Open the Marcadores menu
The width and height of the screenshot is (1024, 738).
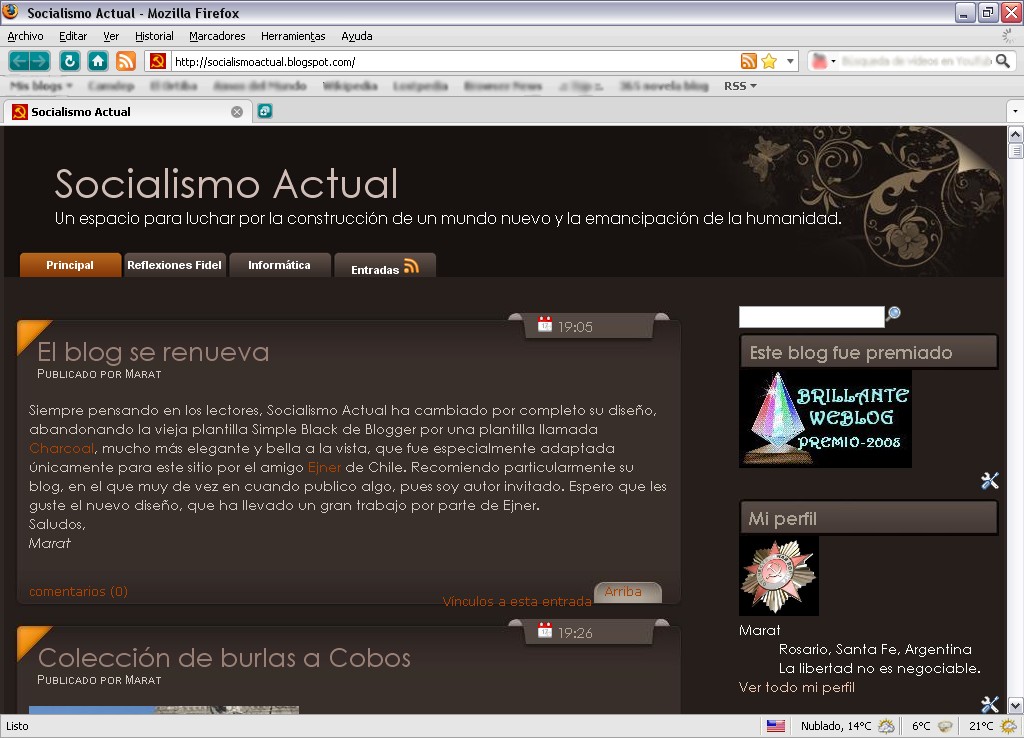(217, 36)
